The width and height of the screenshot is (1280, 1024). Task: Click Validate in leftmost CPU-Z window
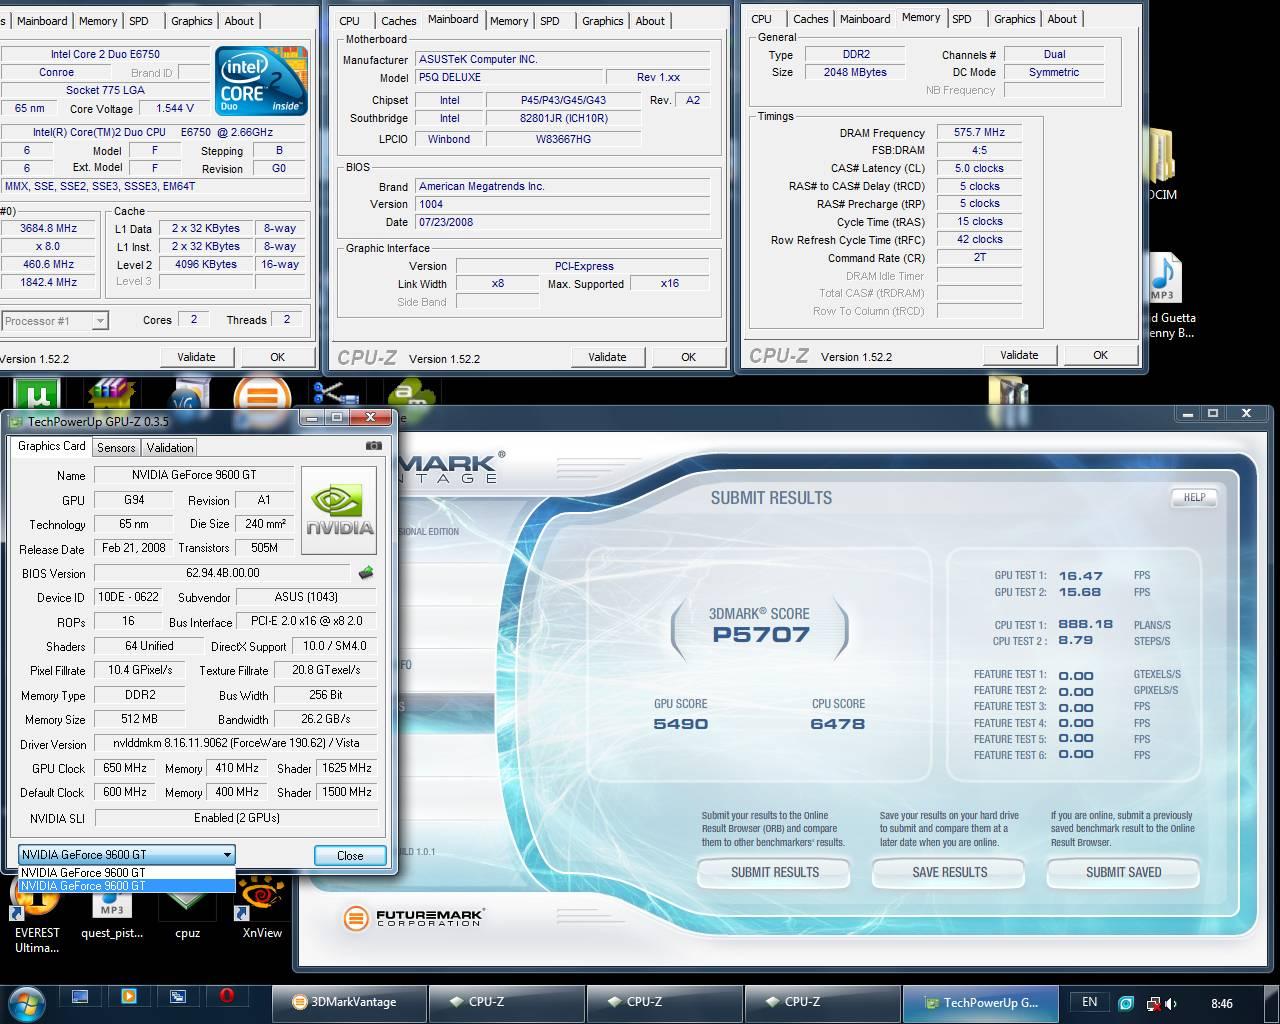point(196,357)
